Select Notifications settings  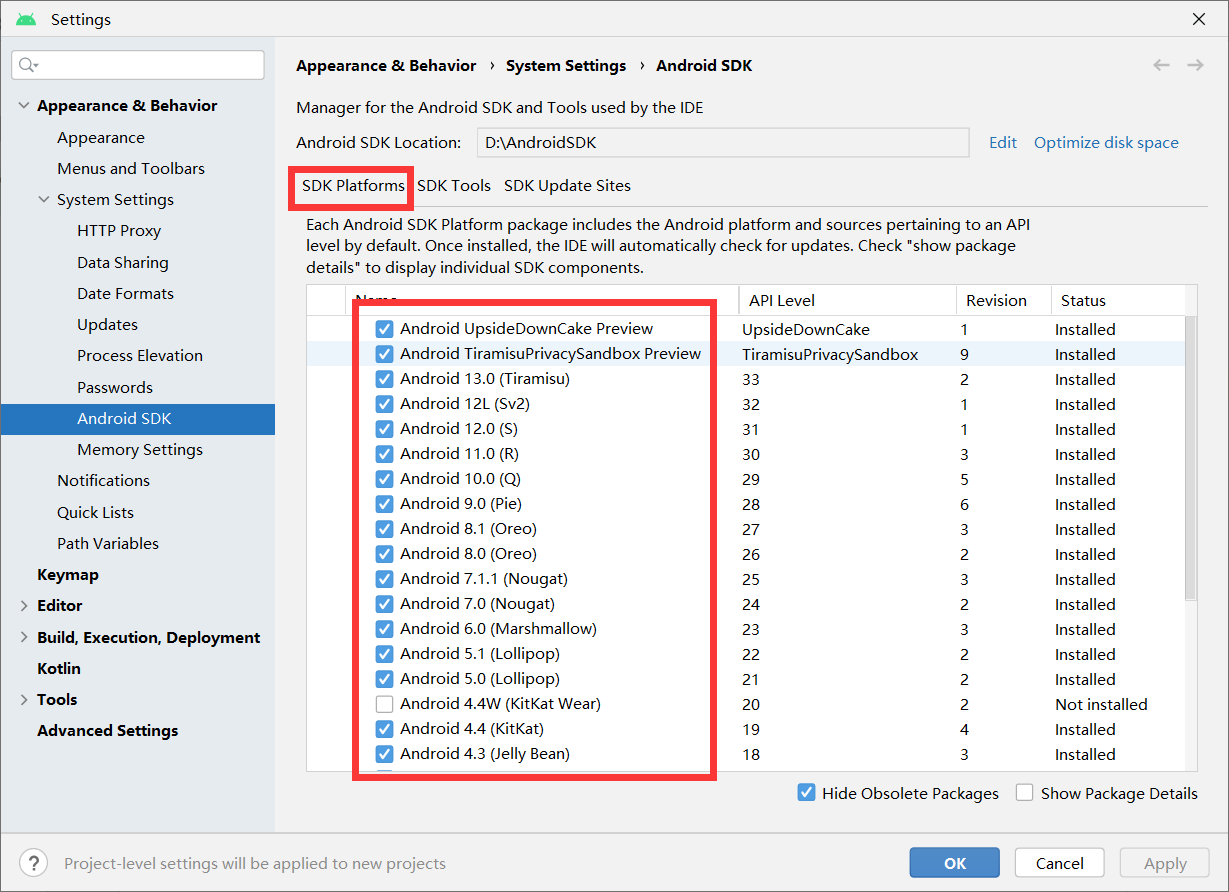coord(104,481)
